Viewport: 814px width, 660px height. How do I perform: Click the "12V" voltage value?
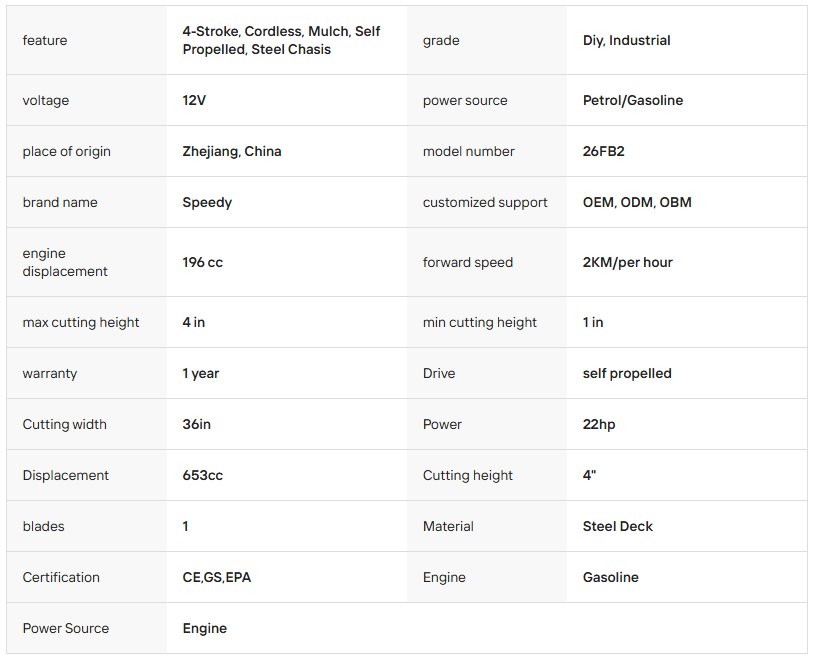194,101
